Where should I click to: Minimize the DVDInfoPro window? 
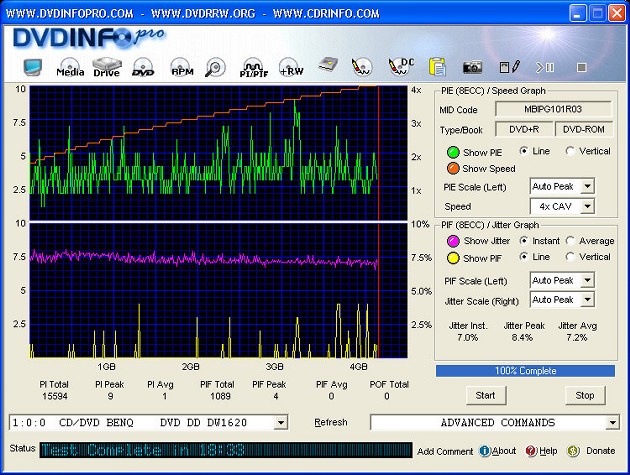tap(578, 14)
